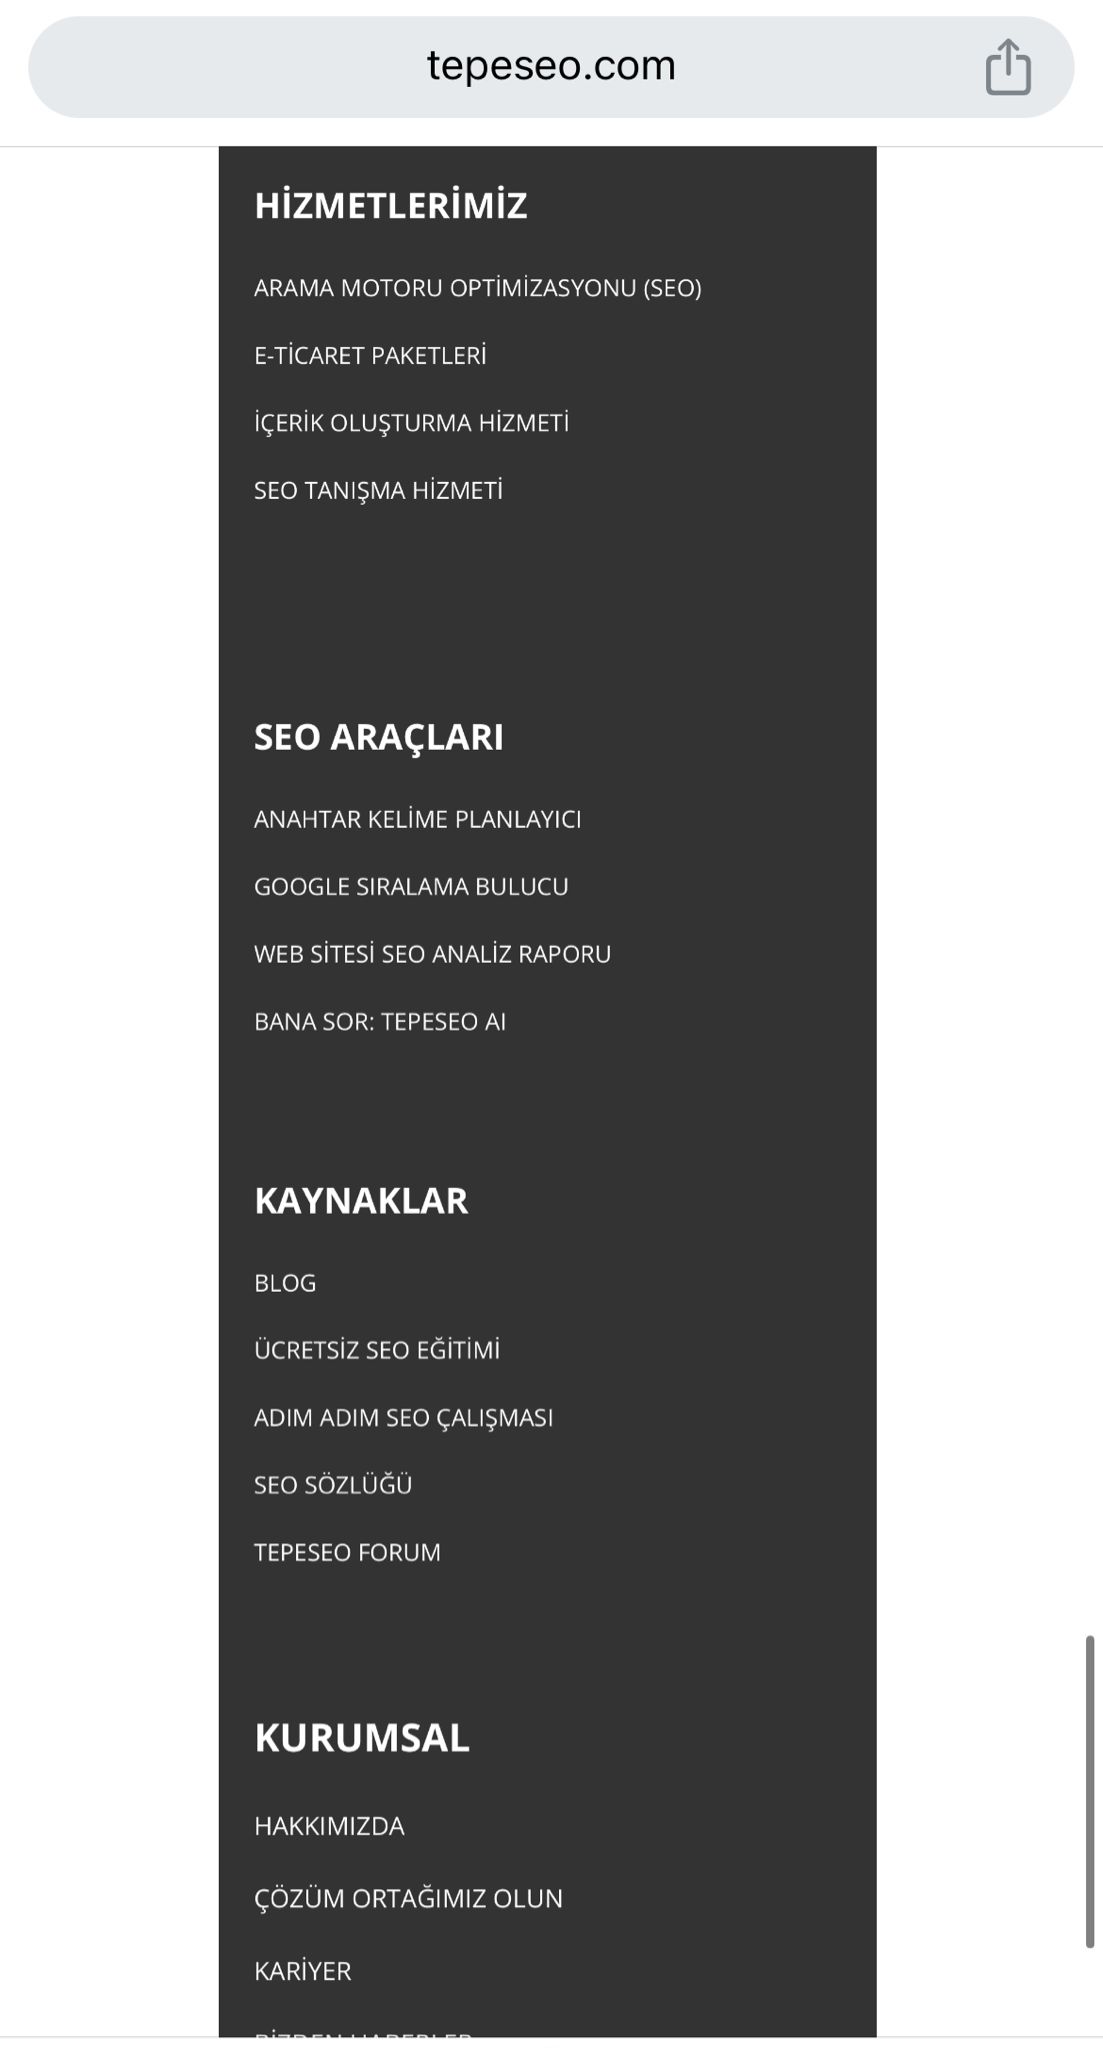Open SEO Sözlüğü glossary link
The image size is (1103, 2048).
coord(333,1485)
